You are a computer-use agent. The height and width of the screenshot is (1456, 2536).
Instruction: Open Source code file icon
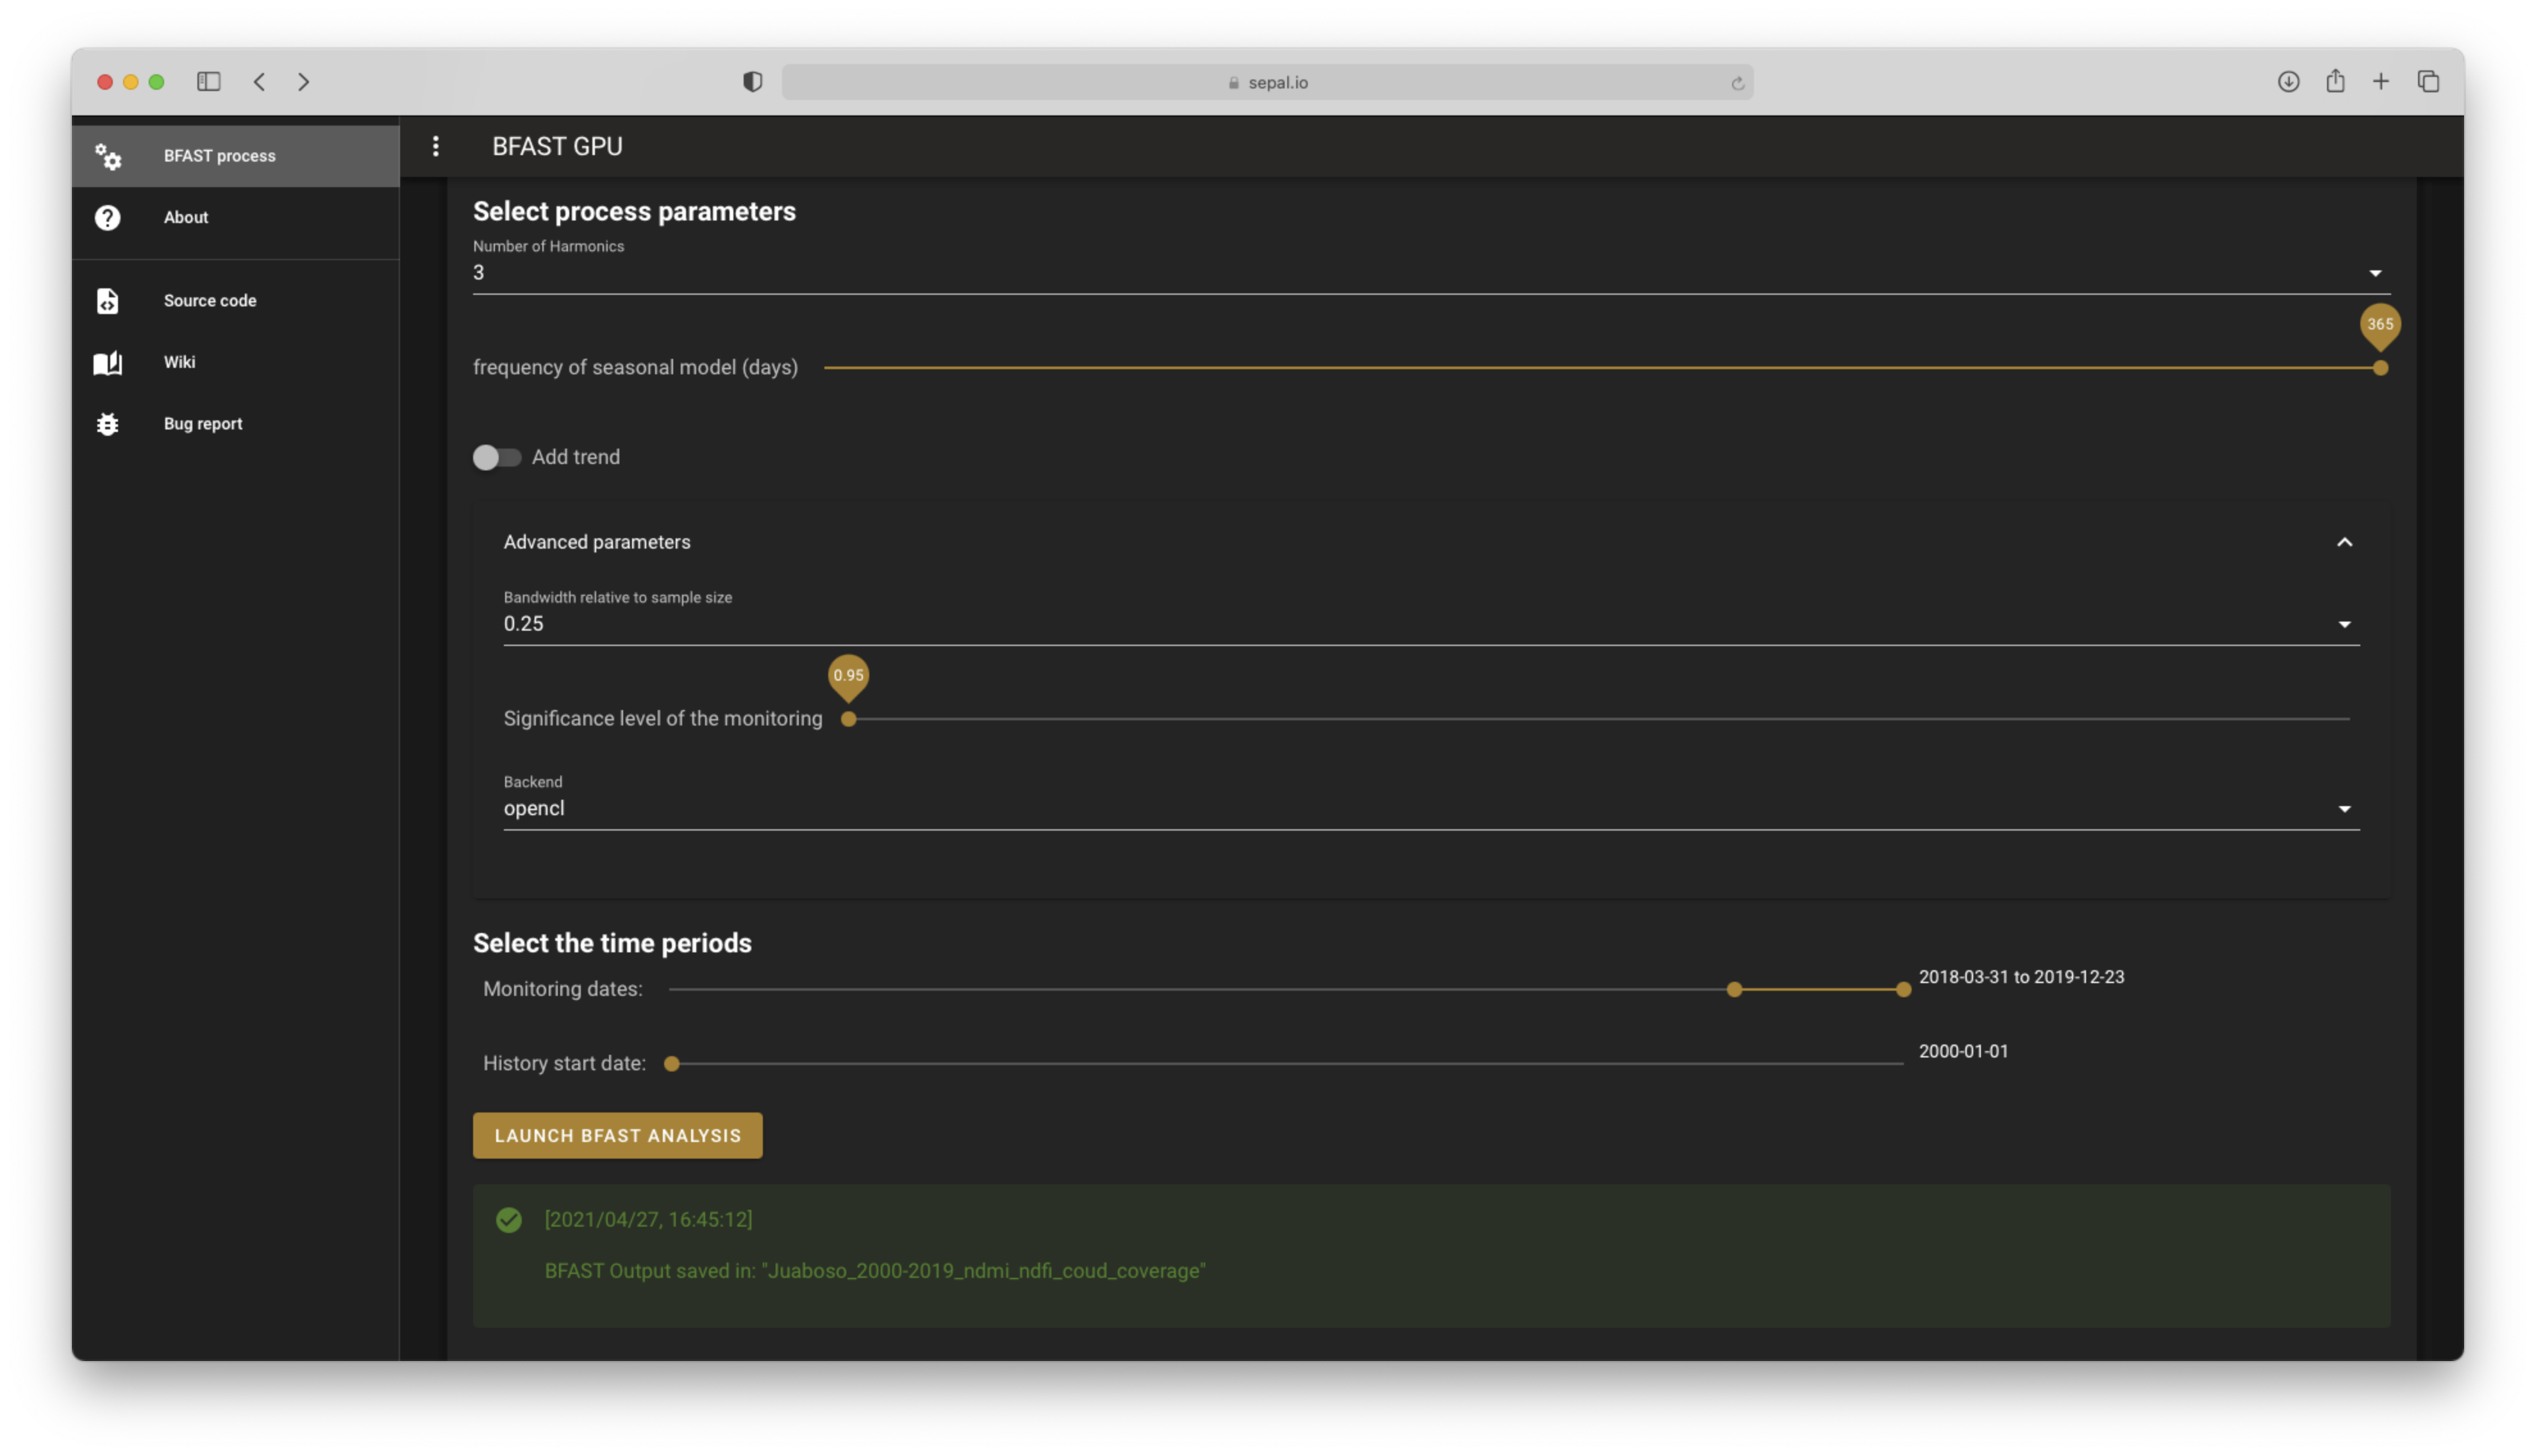[x=108, y=301]
